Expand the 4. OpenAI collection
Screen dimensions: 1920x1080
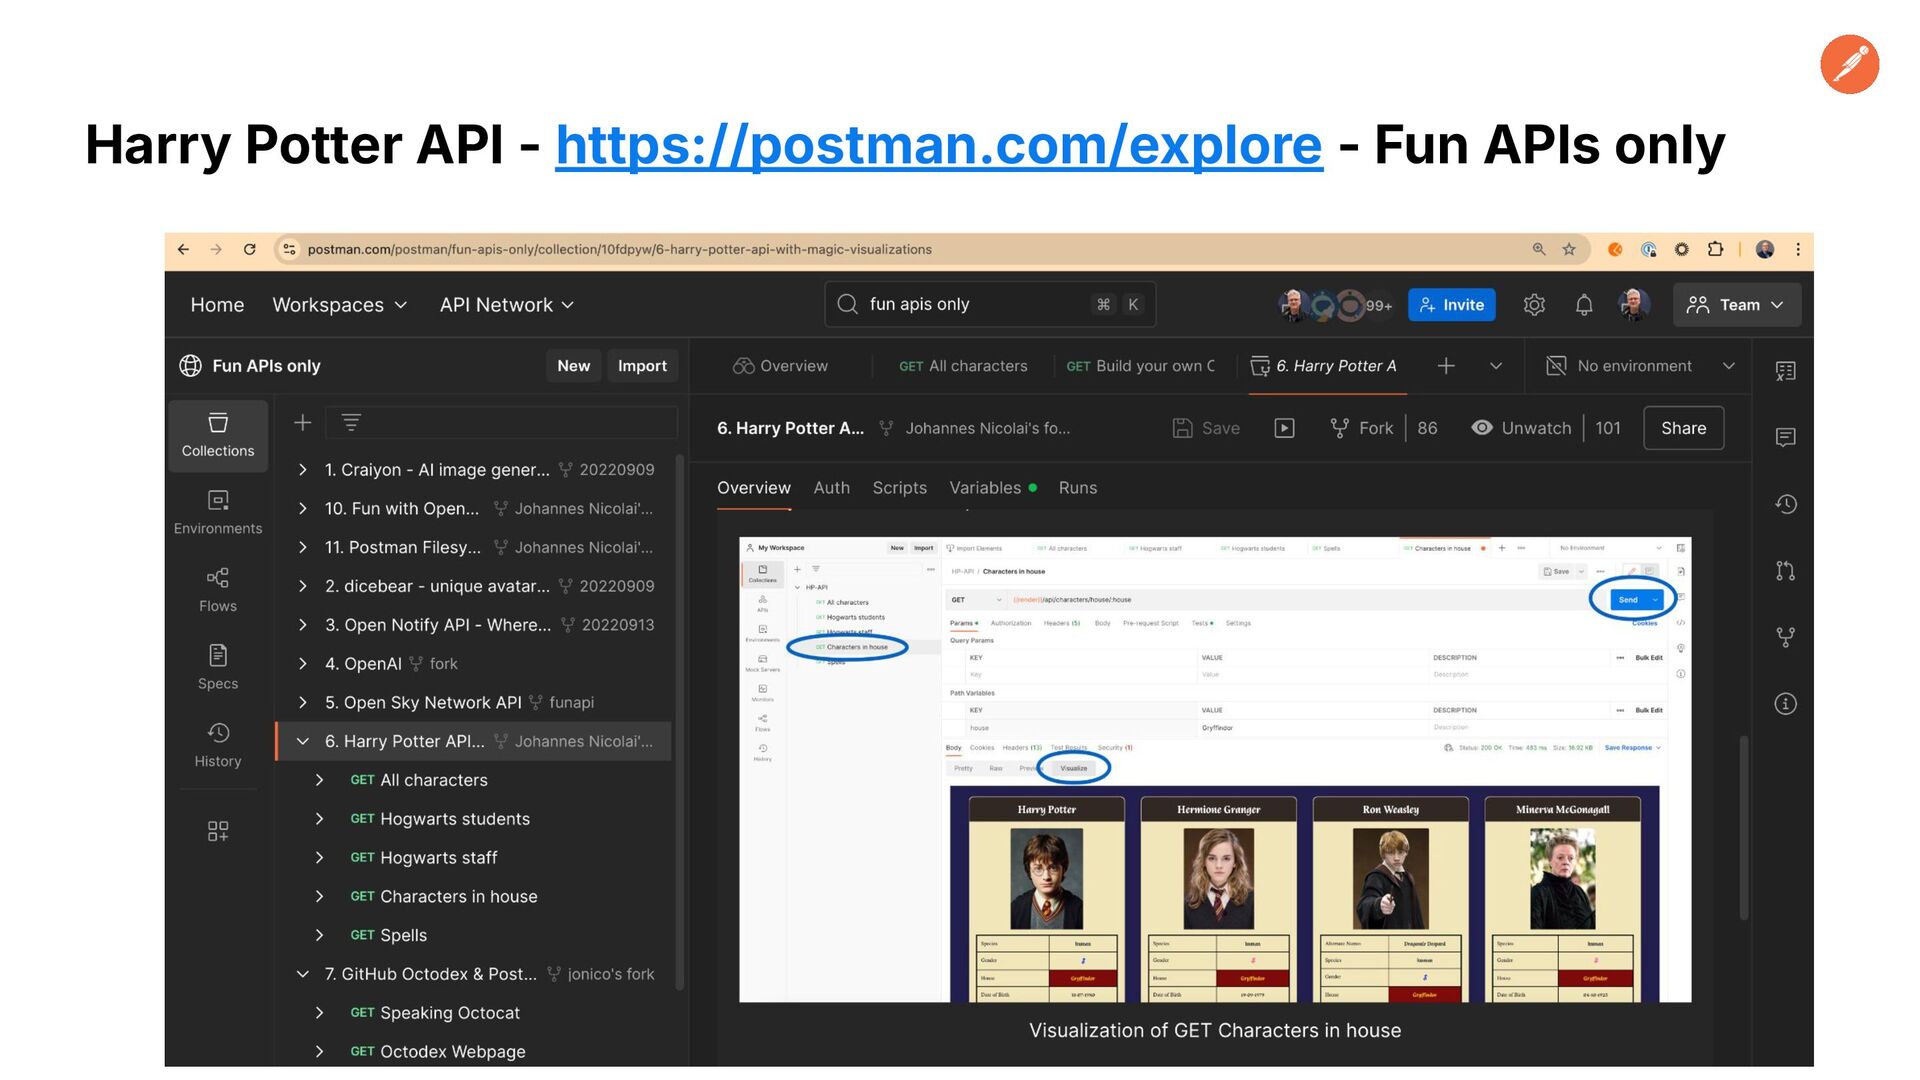[303, 664]
